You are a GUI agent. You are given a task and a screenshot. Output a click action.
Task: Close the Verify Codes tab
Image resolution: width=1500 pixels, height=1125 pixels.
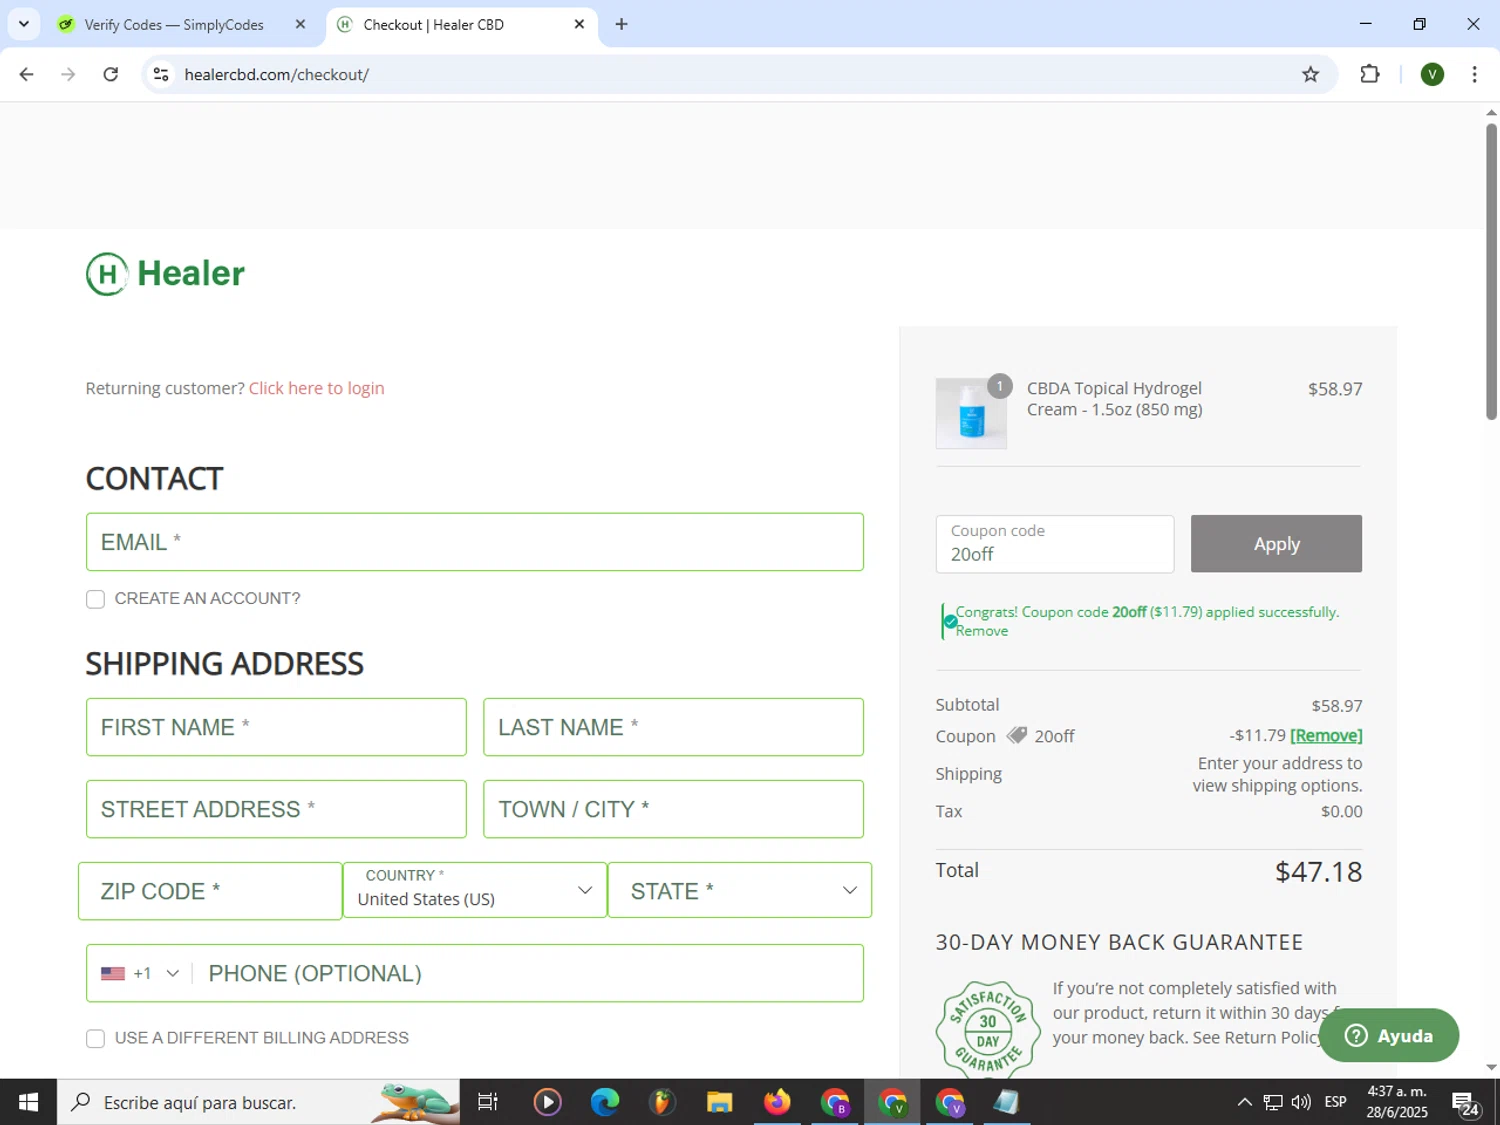click(x=300, y=24)
